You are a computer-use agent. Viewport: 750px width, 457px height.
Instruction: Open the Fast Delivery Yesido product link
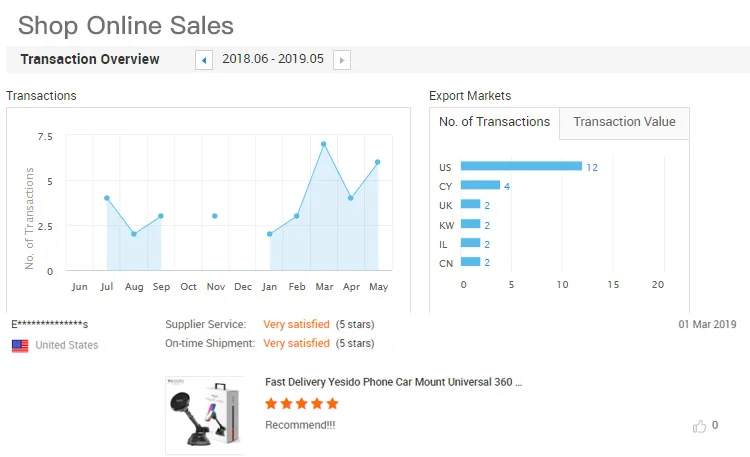pos(393,382)
